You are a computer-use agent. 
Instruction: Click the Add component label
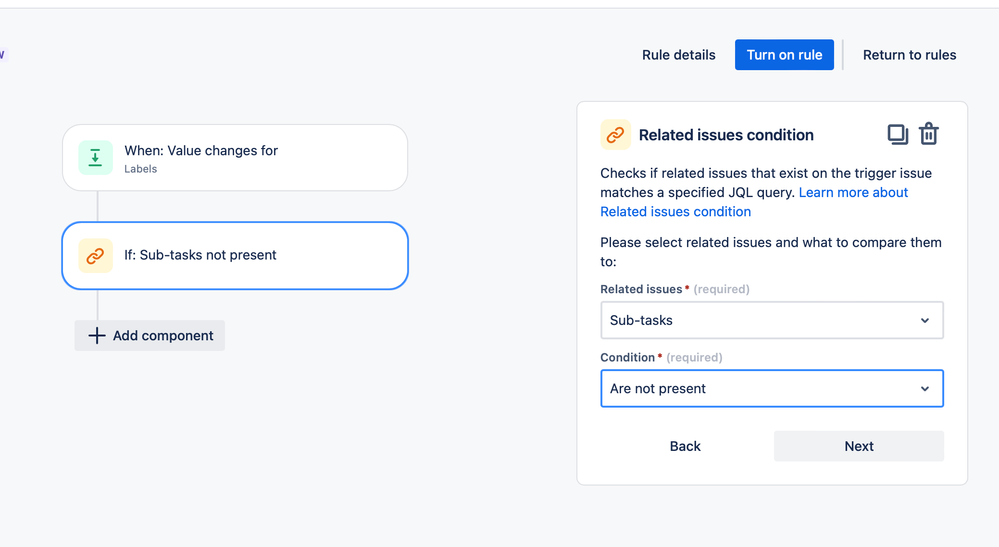tap(163, 336)
